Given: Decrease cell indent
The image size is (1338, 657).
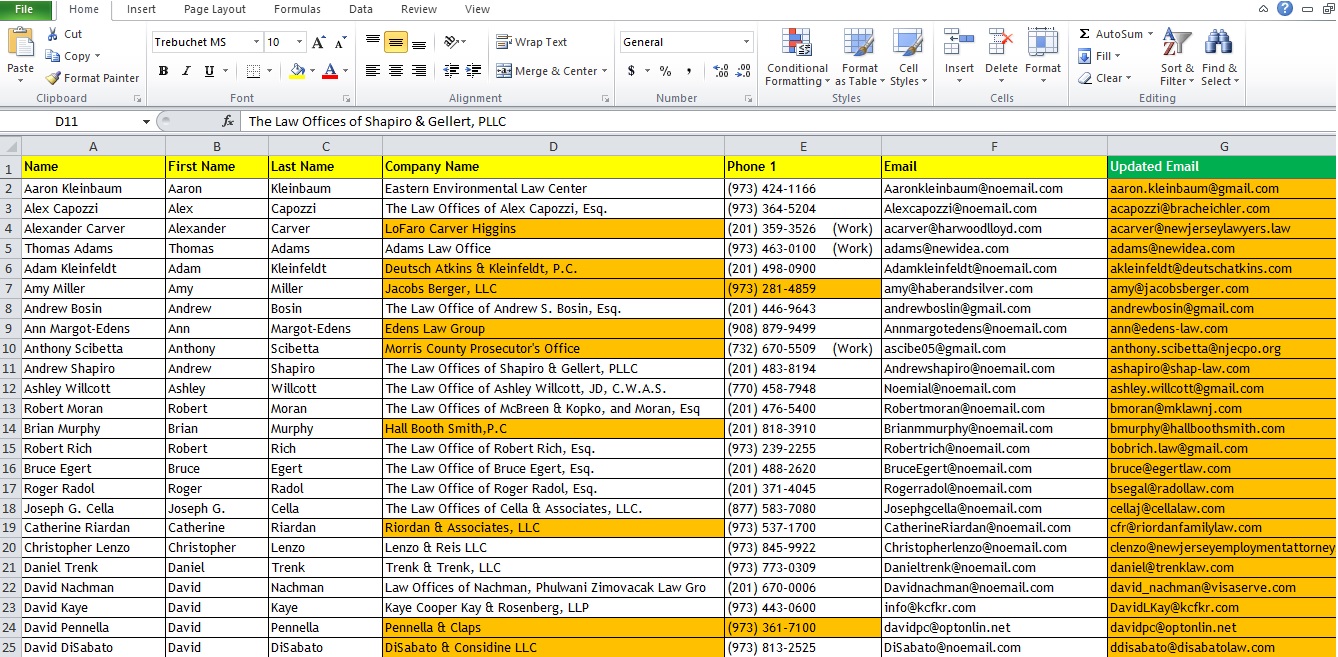Looking at the screenshot, I should (x=450, y=71).
